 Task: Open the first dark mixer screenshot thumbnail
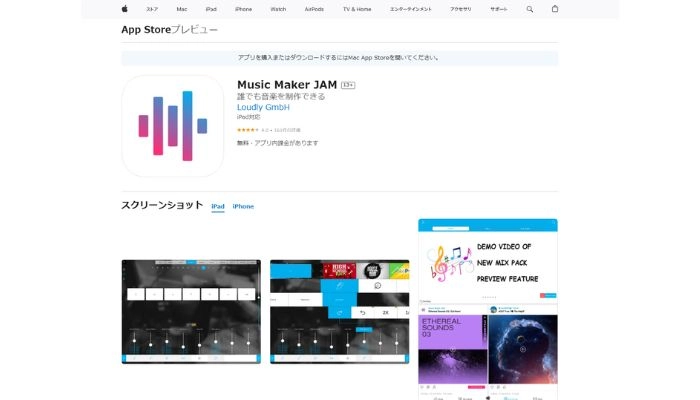point(191,312)
